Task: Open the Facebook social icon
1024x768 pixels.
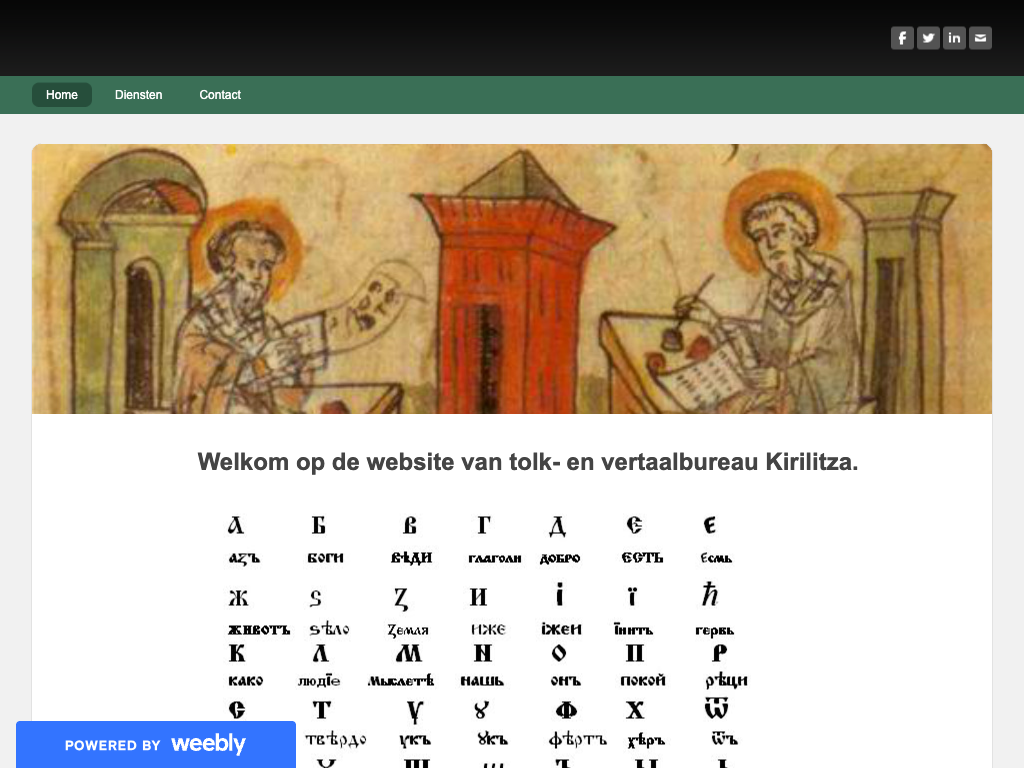Action: [x=902, y=38]
